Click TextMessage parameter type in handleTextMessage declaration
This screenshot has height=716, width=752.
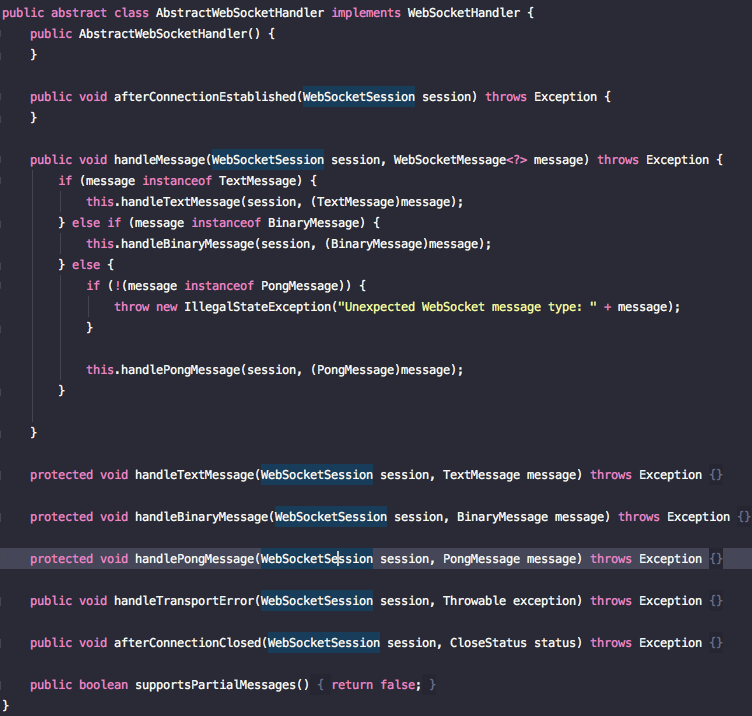[481, 475]
